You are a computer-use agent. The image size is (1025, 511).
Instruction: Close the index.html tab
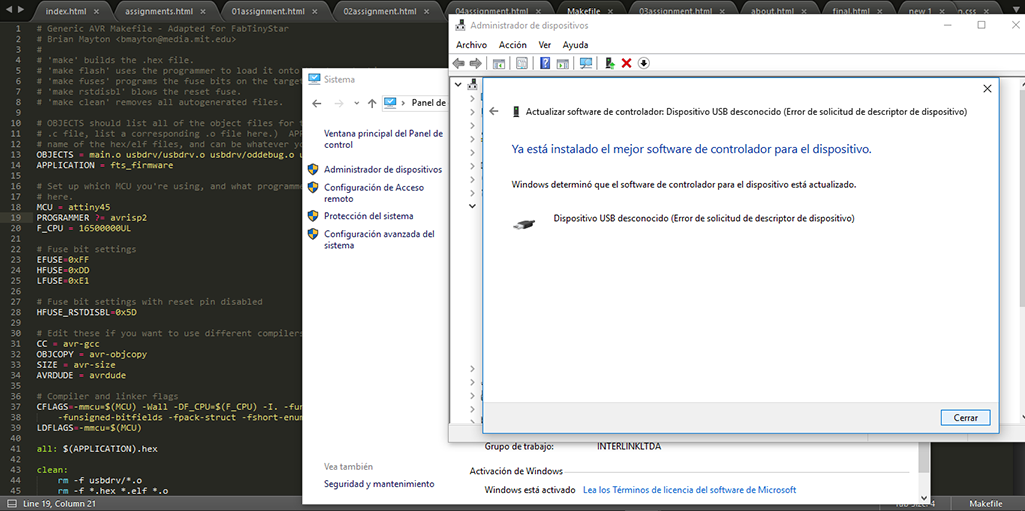[97, 12]
